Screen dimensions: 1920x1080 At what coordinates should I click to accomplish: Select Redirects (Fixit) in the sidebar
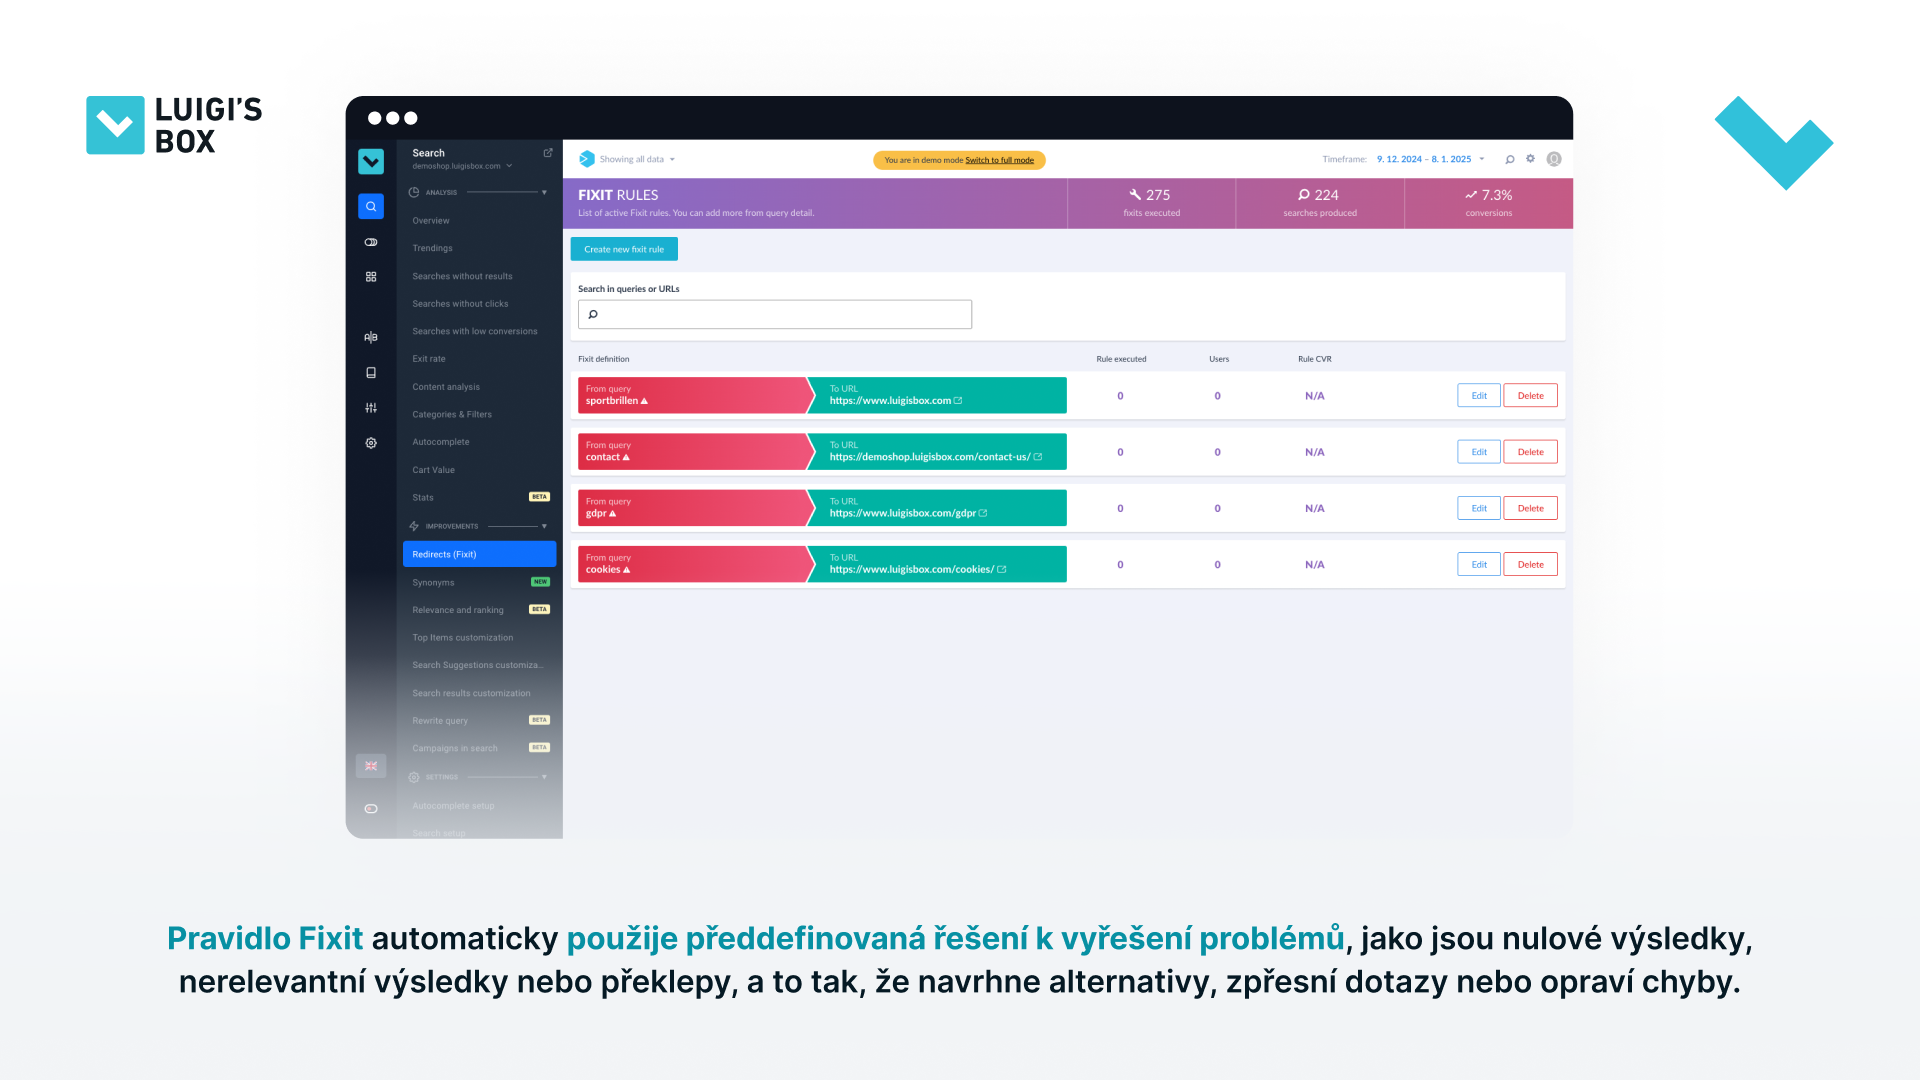[x=479, y=554]
